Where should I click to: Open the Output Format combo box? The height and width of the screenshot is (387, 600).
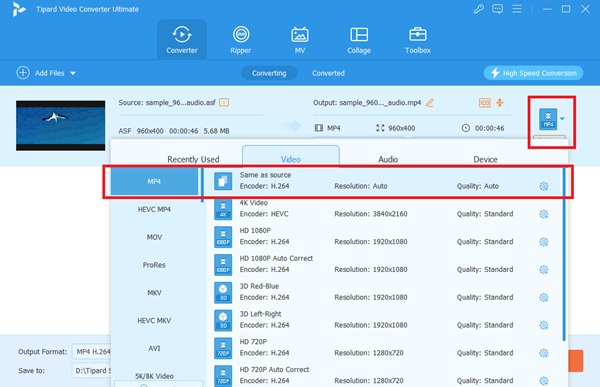(92, 352)
